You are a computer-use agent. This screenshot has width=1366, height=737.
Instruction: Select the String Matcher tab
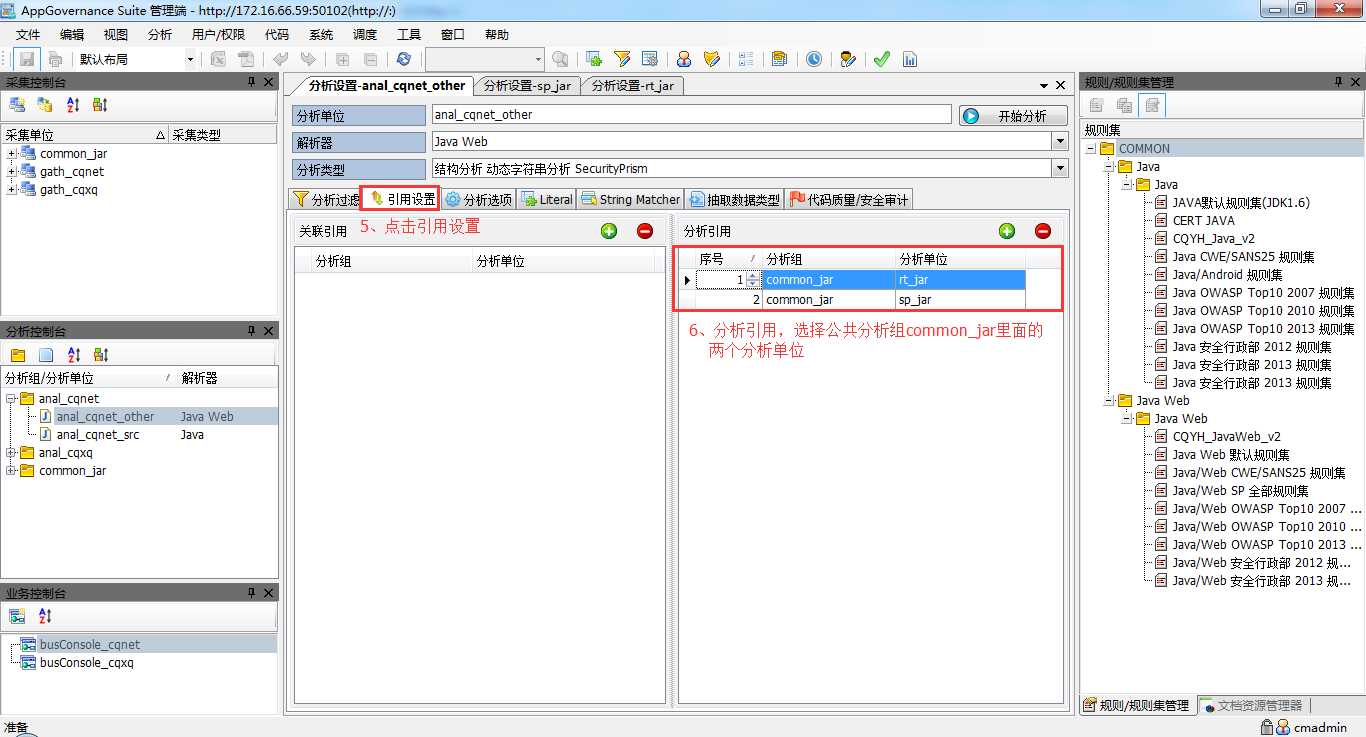(630, 199)
